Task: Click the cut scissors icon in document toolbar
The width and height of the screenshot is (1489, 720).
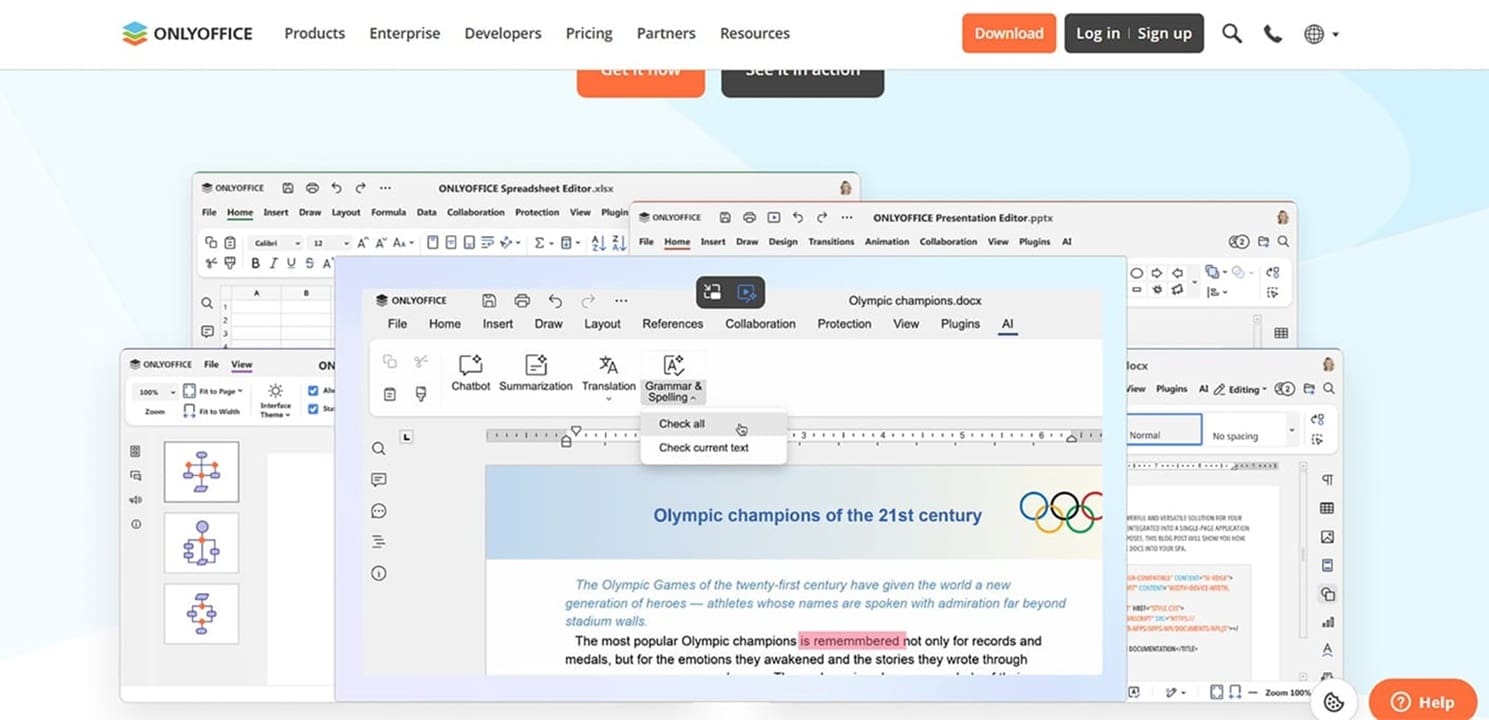Action: (421, 361)
